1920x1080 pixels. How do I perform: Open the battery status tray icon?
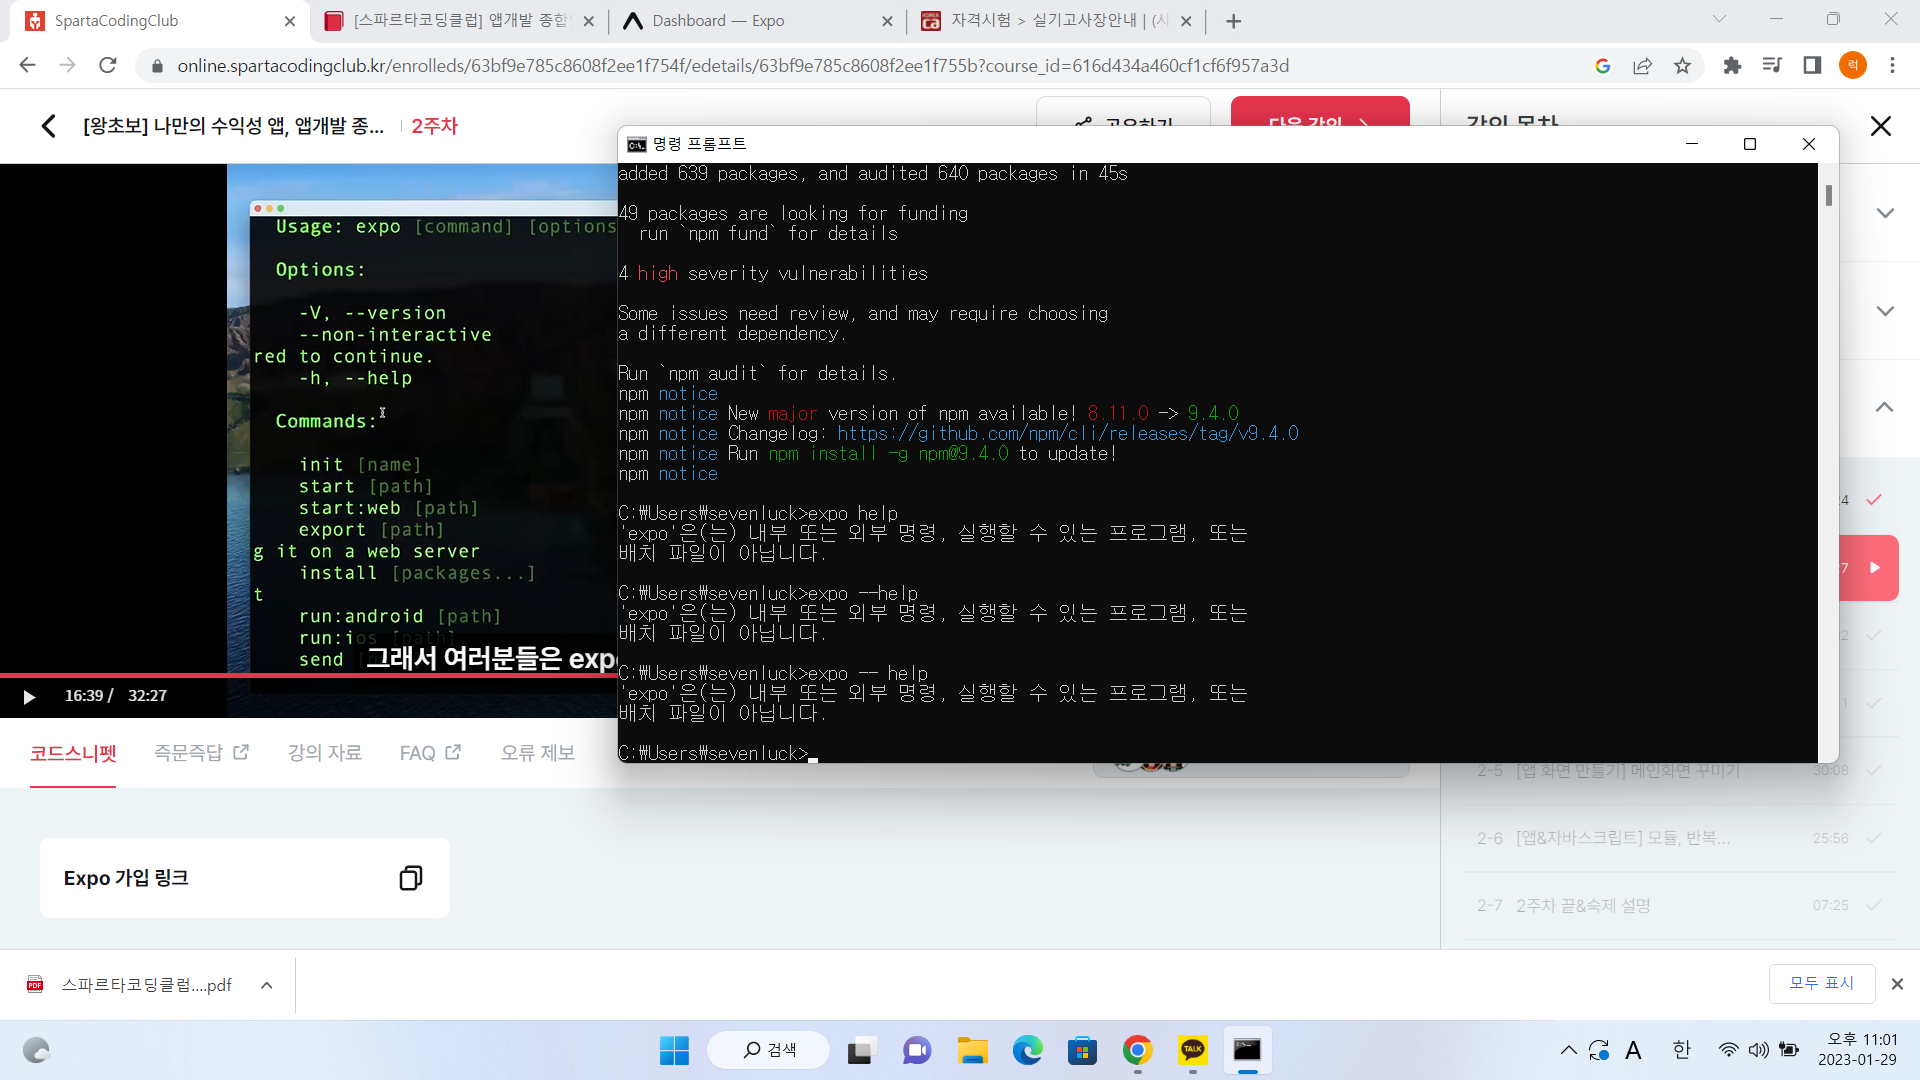point(1789,1051)
